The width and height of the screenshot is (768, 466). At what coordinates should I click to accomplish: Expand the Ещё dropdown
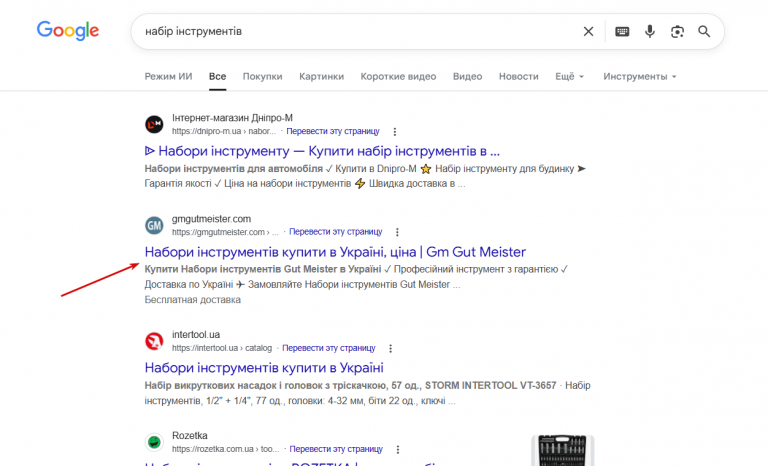point(569,76)
